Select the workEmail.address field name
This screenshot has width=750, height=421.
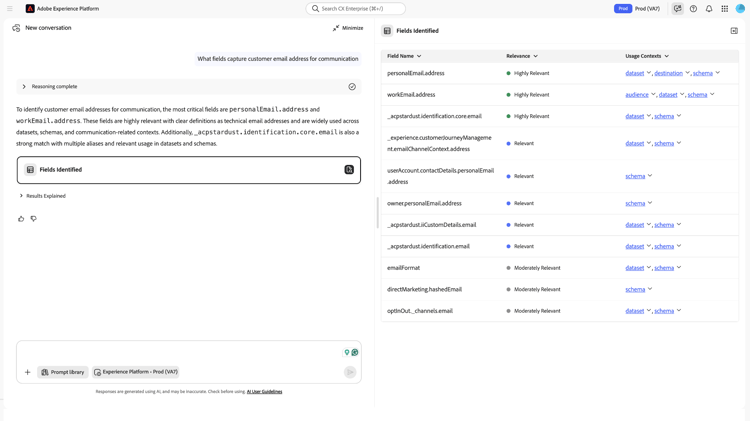(x=411, y=95)
